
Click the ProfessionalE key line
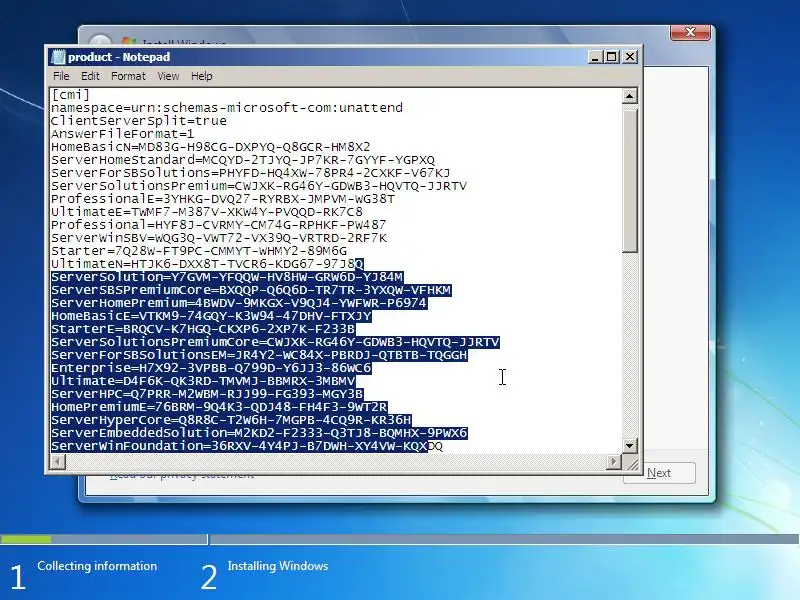click(x=223, y=199)
